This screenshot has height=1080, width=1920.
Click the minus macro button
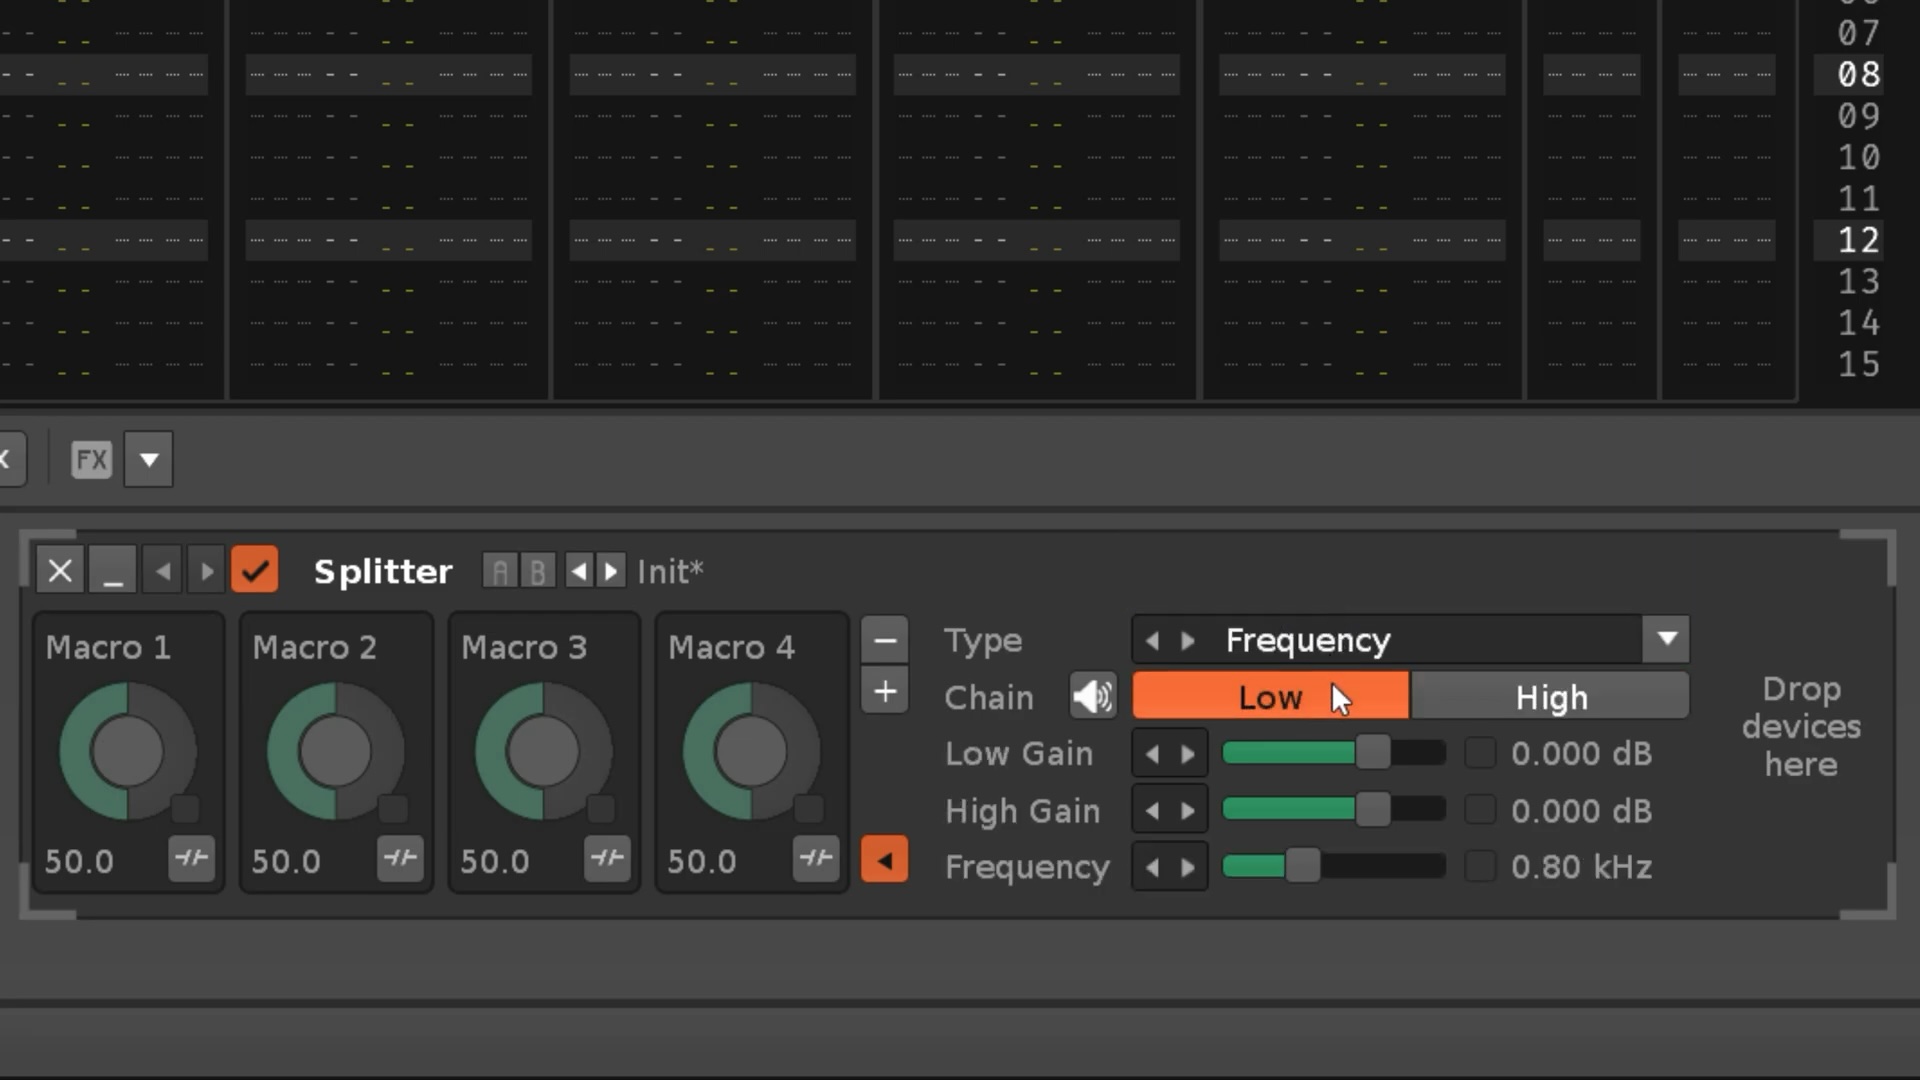[885, 640]
